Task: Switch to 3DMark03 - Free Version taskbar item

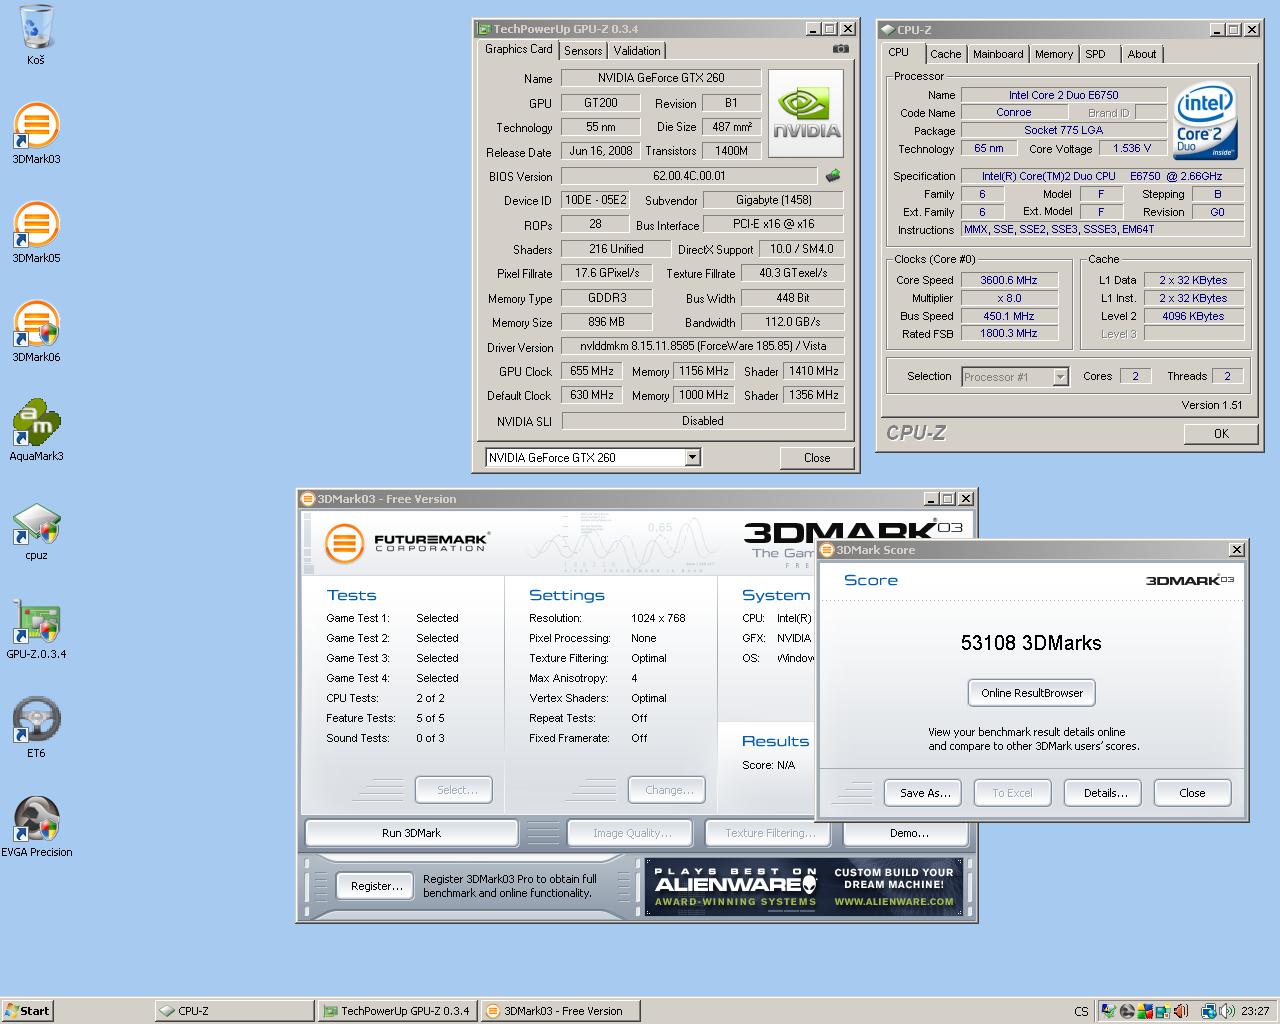Action: 560,1011
